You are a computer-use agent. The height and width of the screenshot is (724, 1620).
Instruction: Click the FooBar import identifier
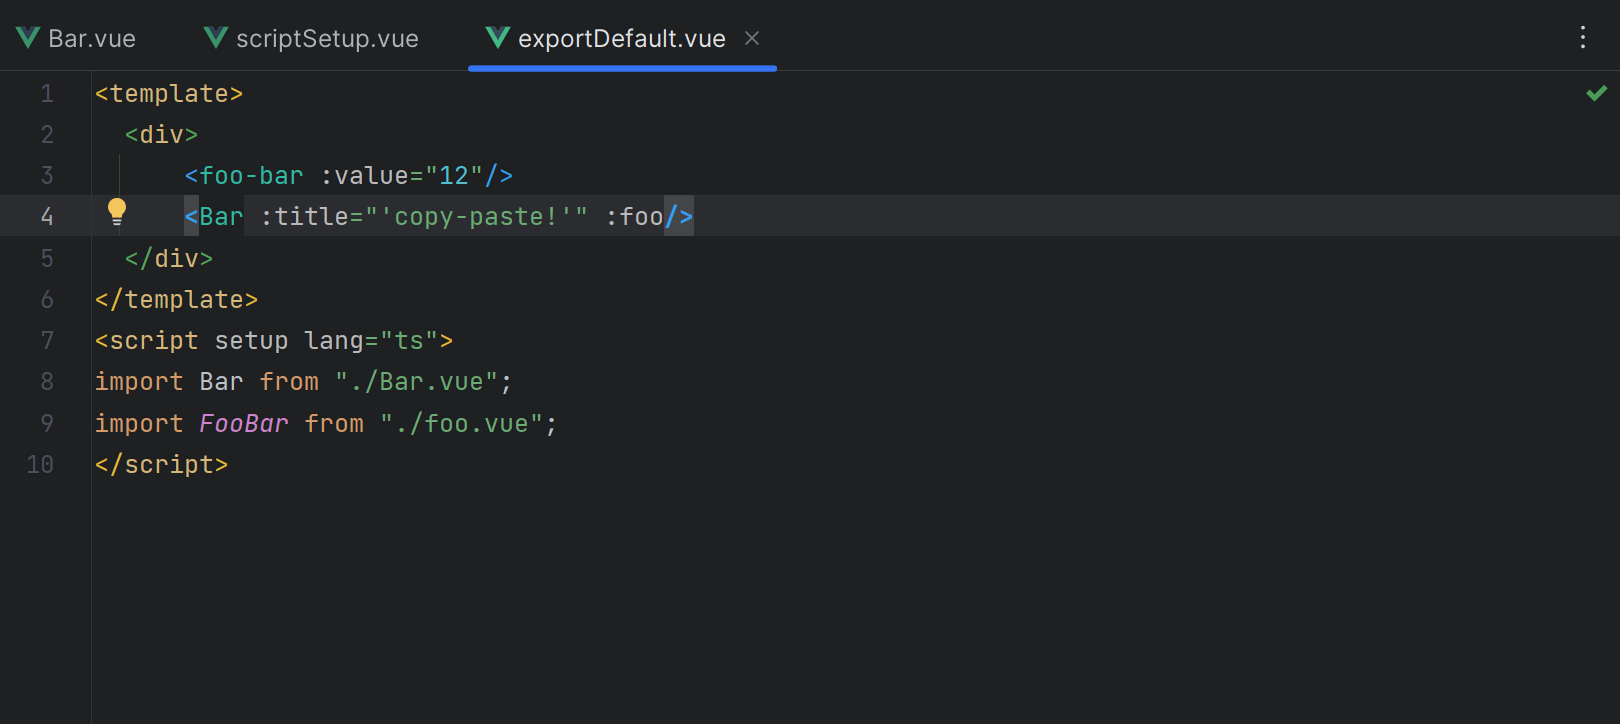(x=243, y=424)
